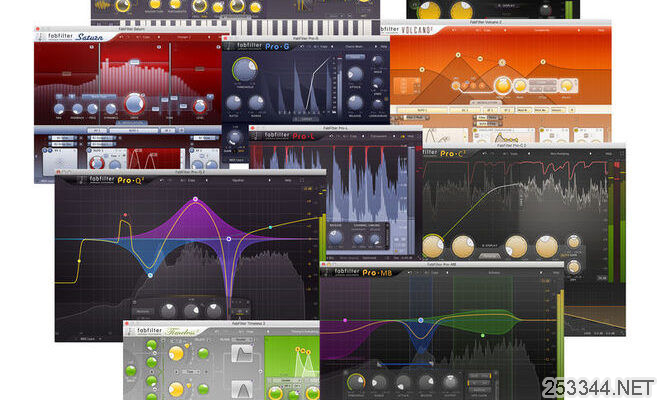Select the lower filter shape thumbnail in Timeless 2

click(x=242, y=389)
